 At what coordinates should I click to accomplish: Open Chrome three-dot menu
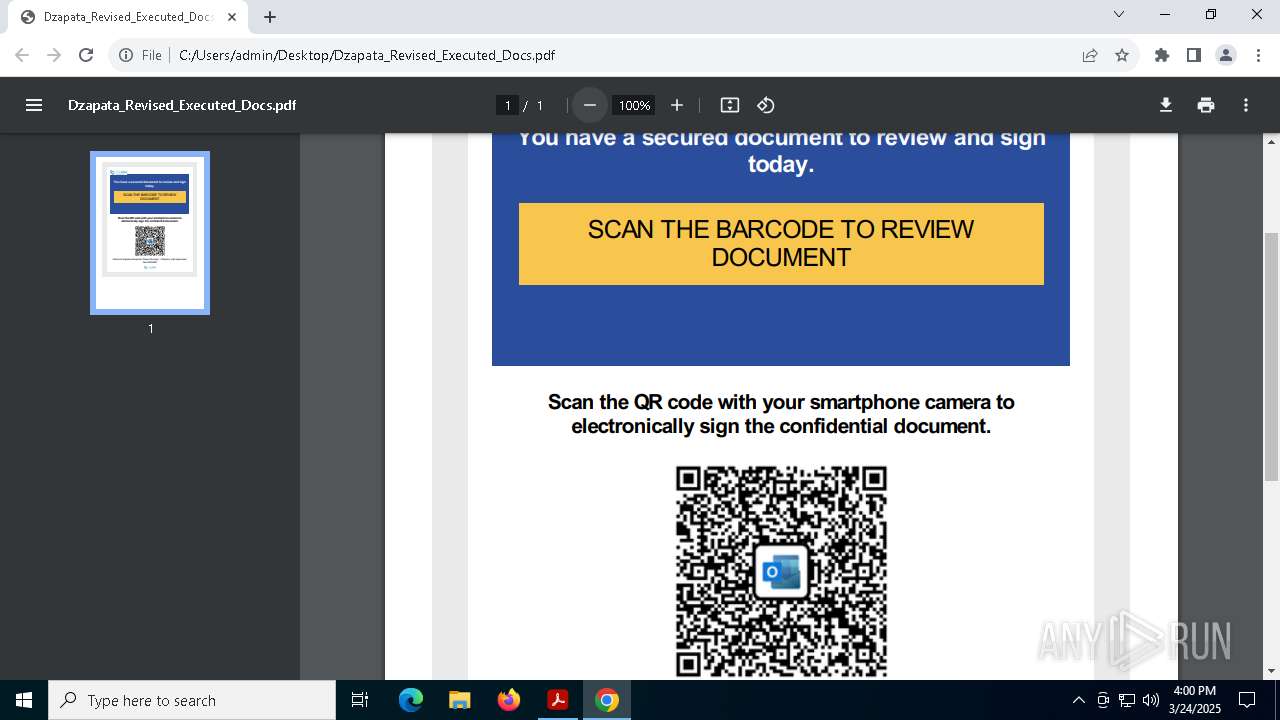tap(1258, 55)
